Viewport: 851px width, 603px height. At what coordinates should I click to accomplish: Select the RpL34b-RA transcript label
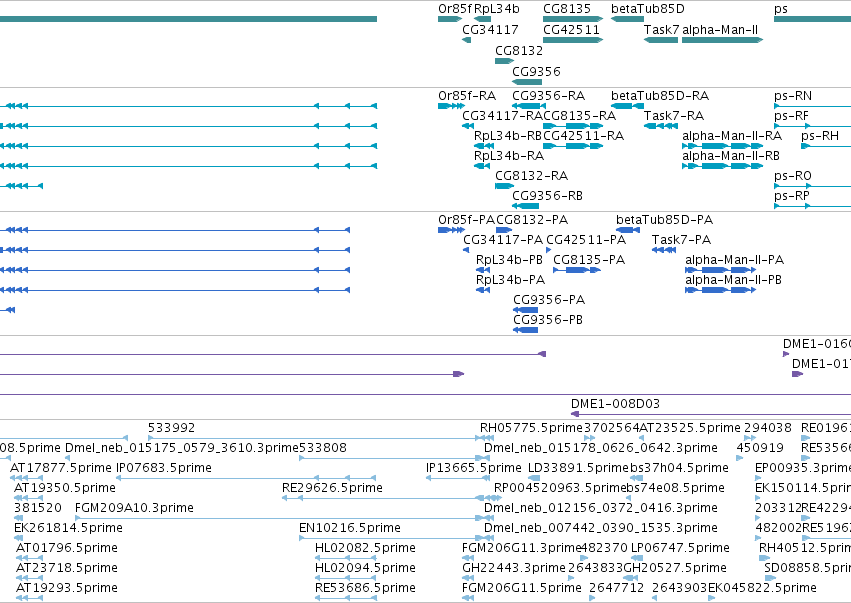tap(509, 156)
